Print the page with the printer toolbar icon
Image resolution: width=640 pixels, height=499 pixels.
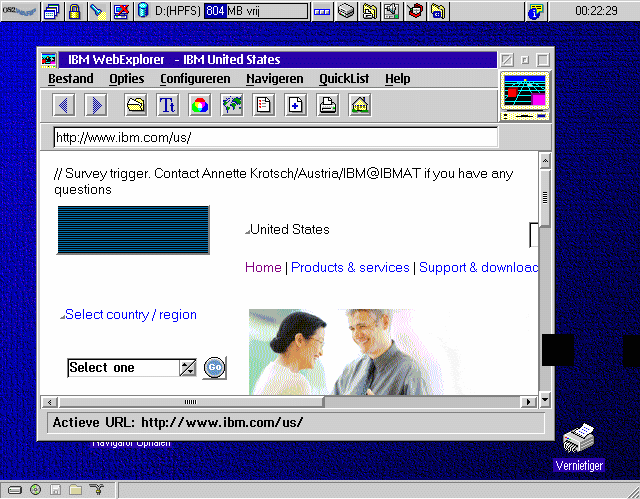[327, 105]
